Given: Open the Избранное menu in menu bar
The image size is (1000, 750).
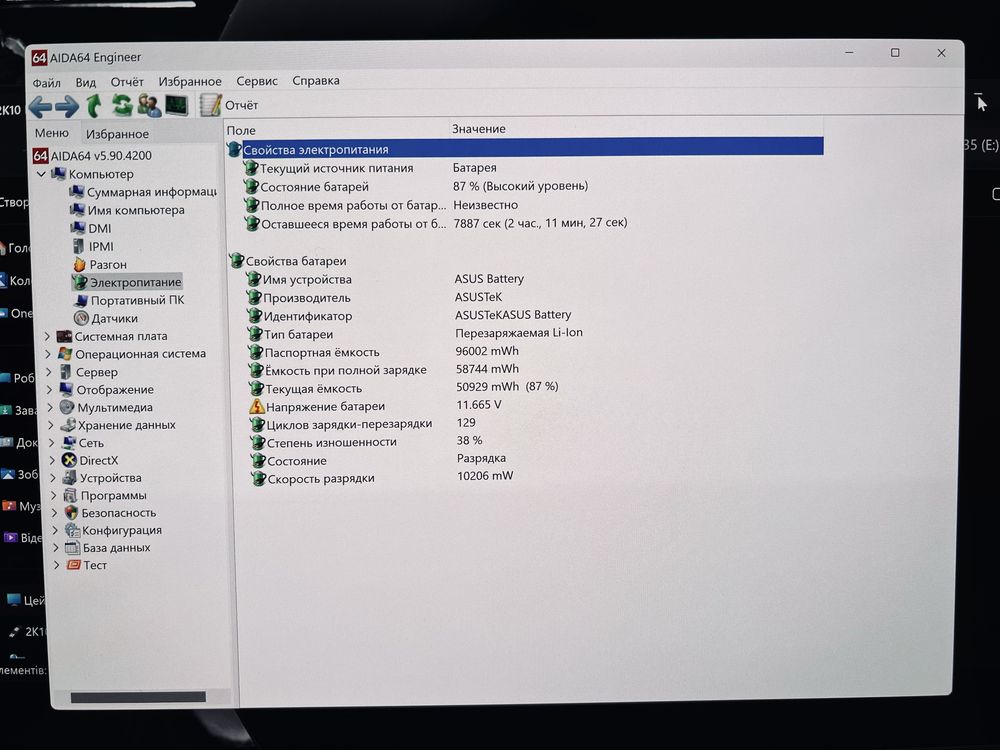Looking at the screenshot, I should pyautogui.click(x=190, y=82).
